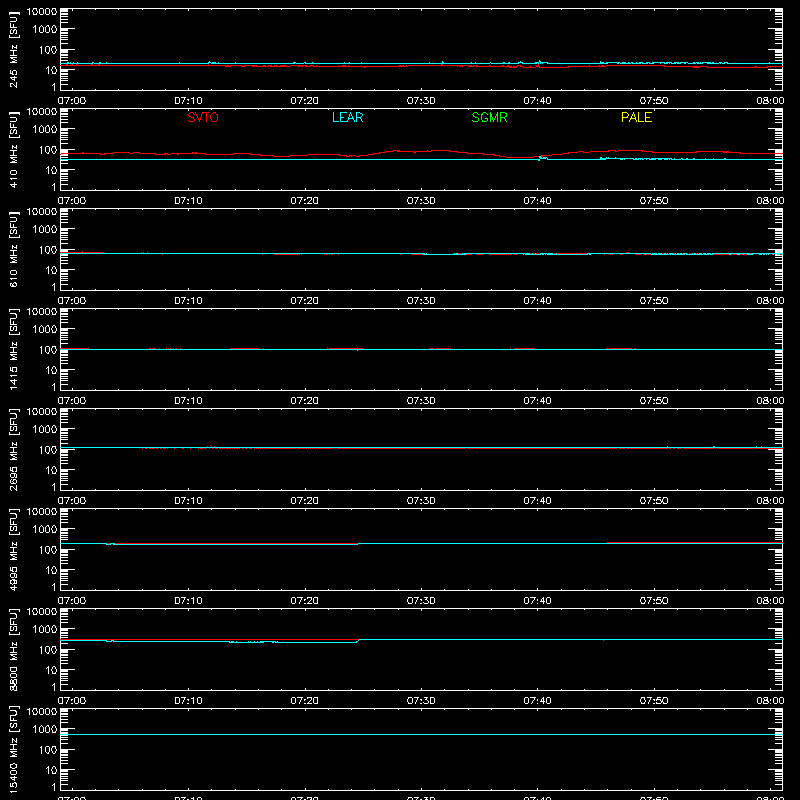Click the 1000 tick value on the 15400 MHz axis
Image resolution: width=800 pixels, height=800 pixels.
45,730
